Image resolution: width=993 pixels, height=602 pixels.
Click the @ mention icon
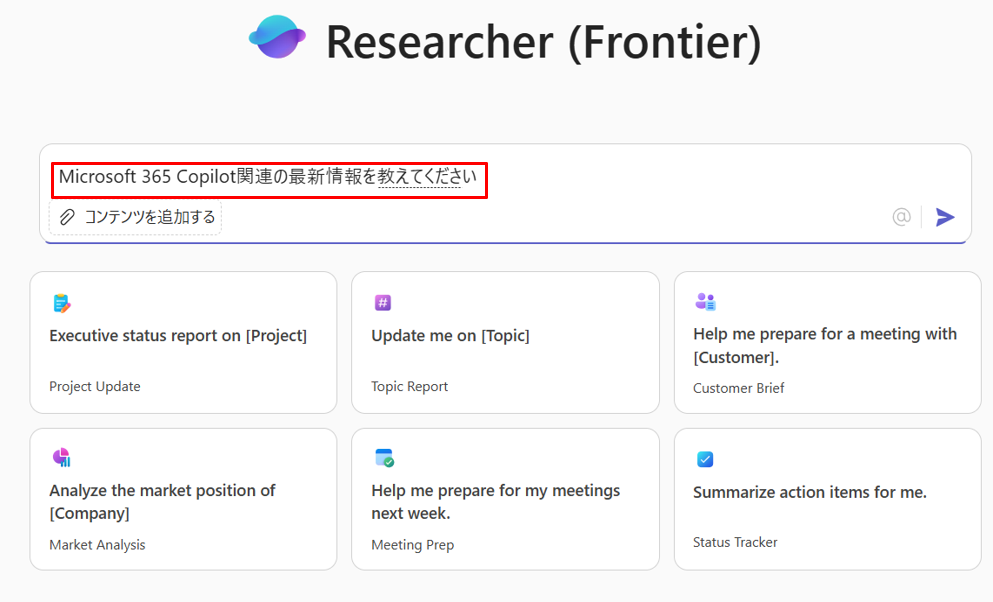901,217
